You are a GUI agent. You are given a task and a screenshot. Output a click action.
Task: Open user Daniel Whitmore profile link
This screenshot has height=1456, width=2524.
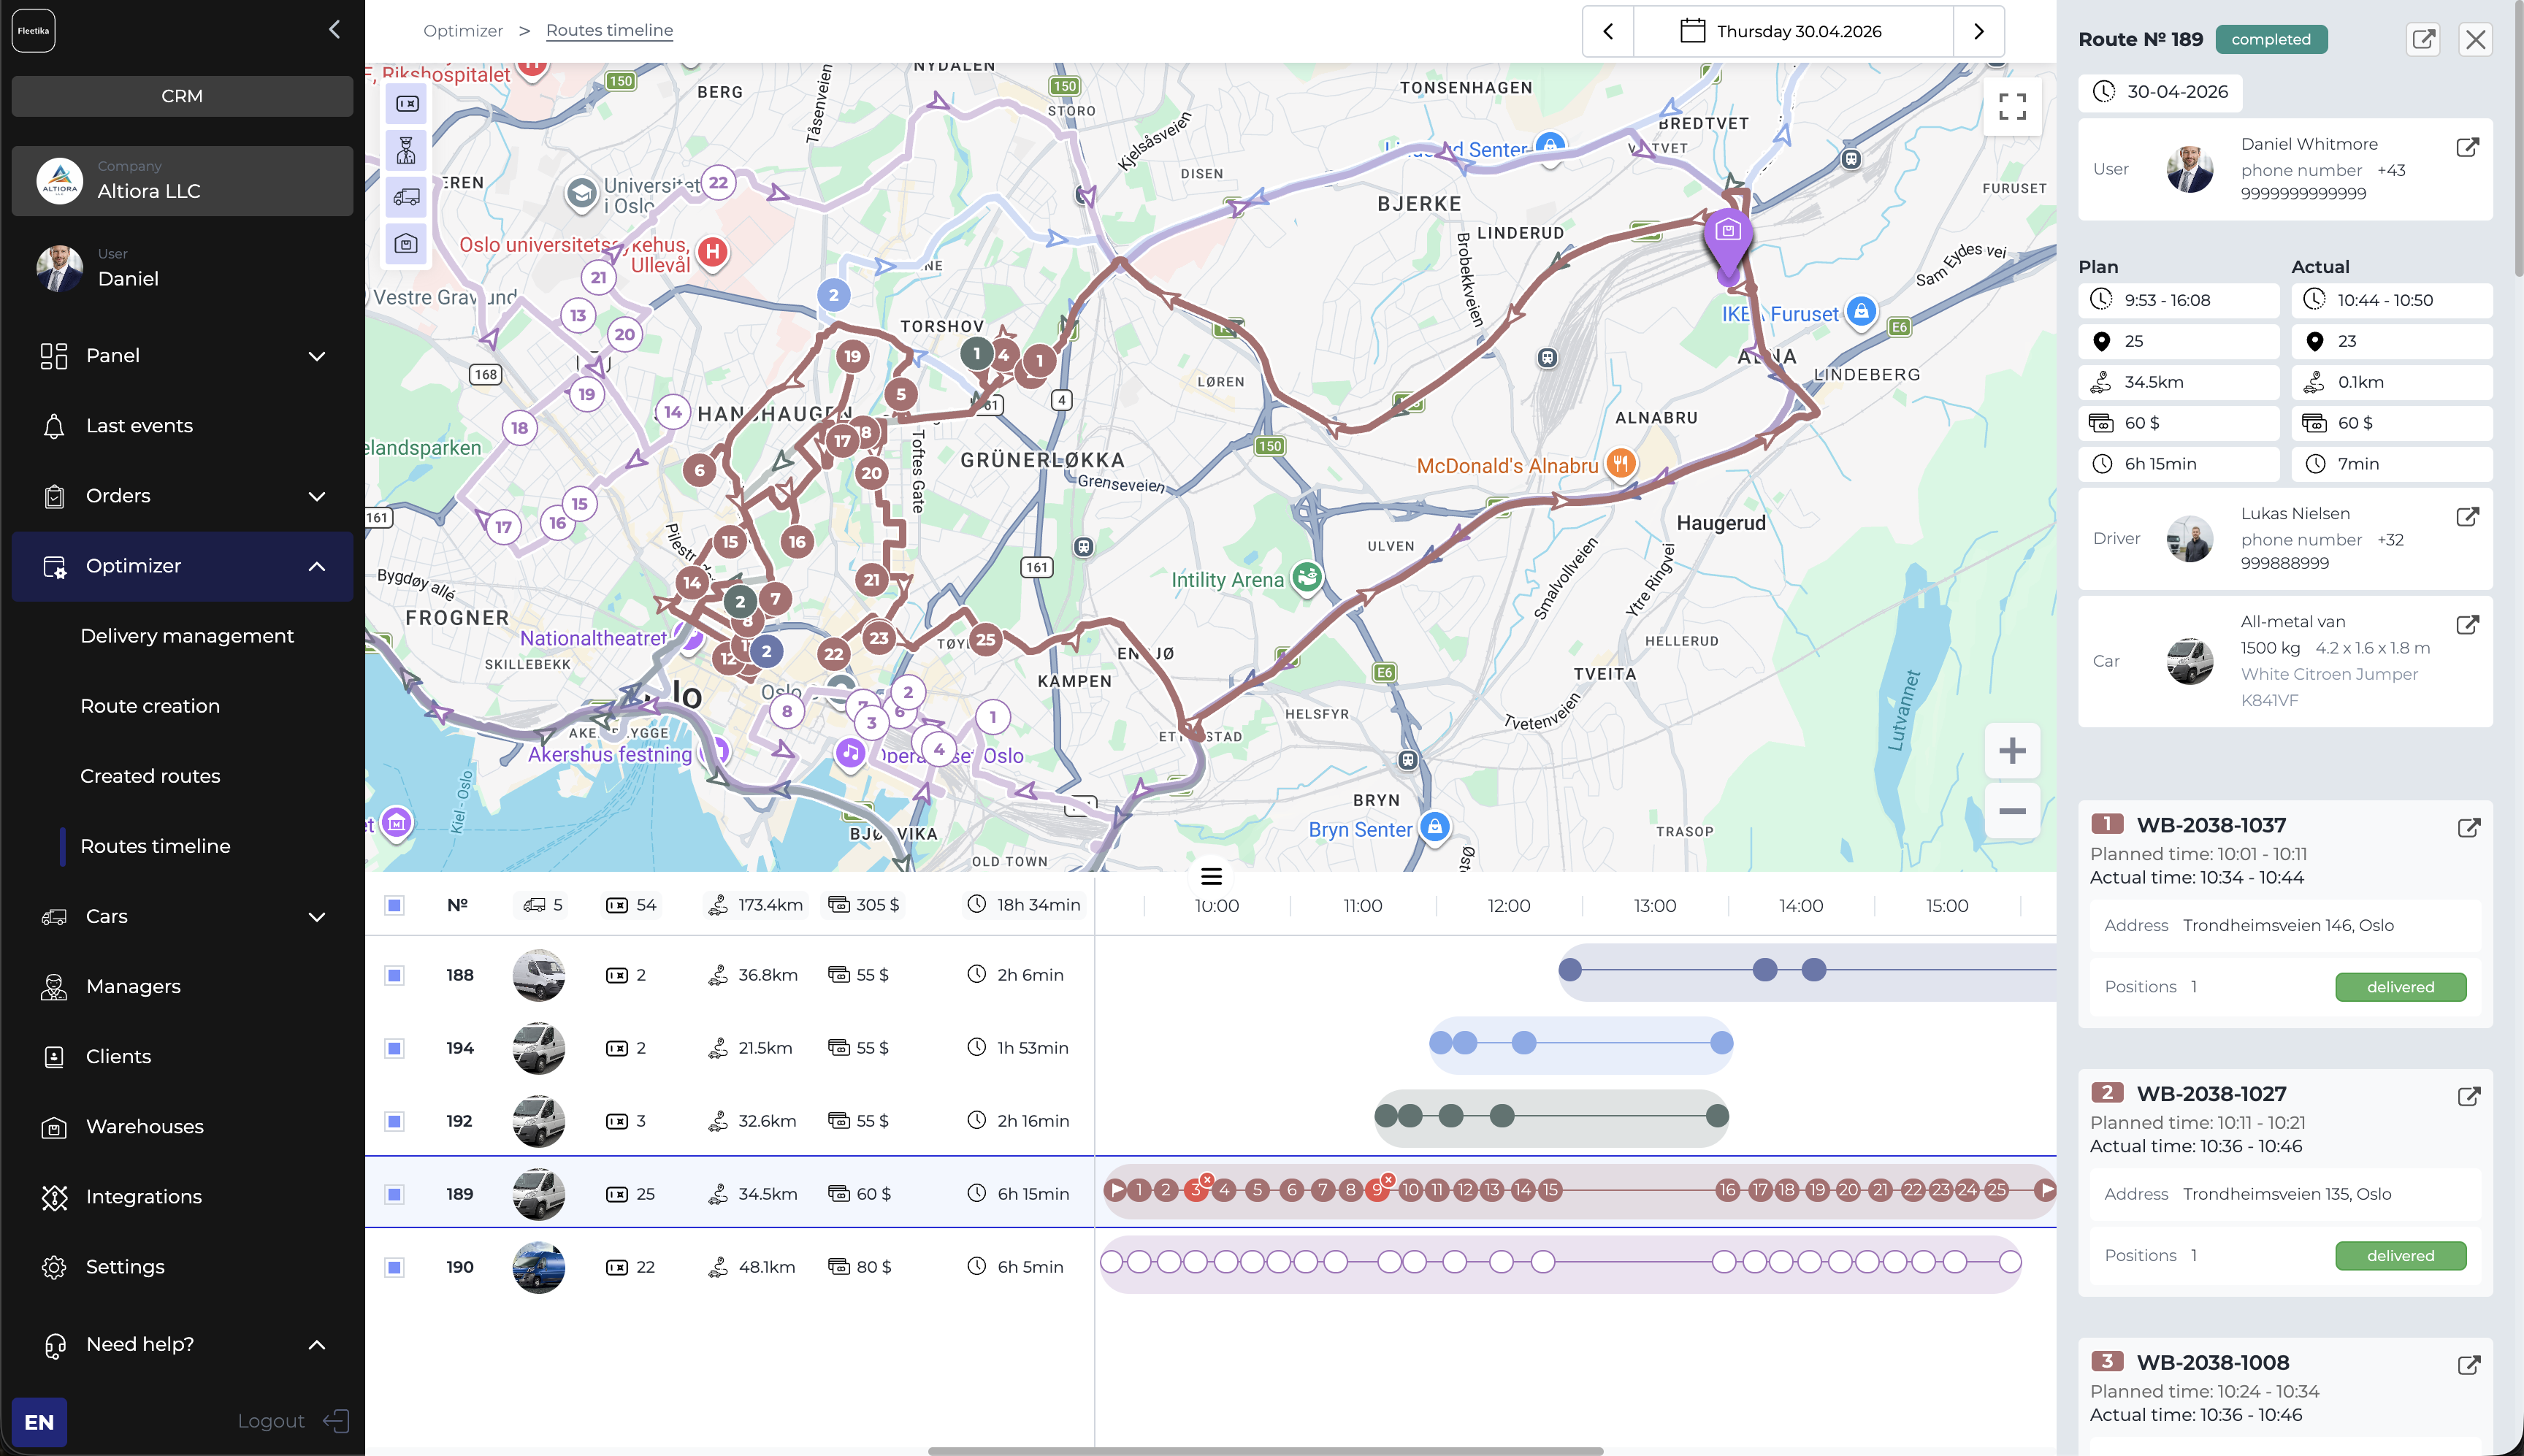2467,148
